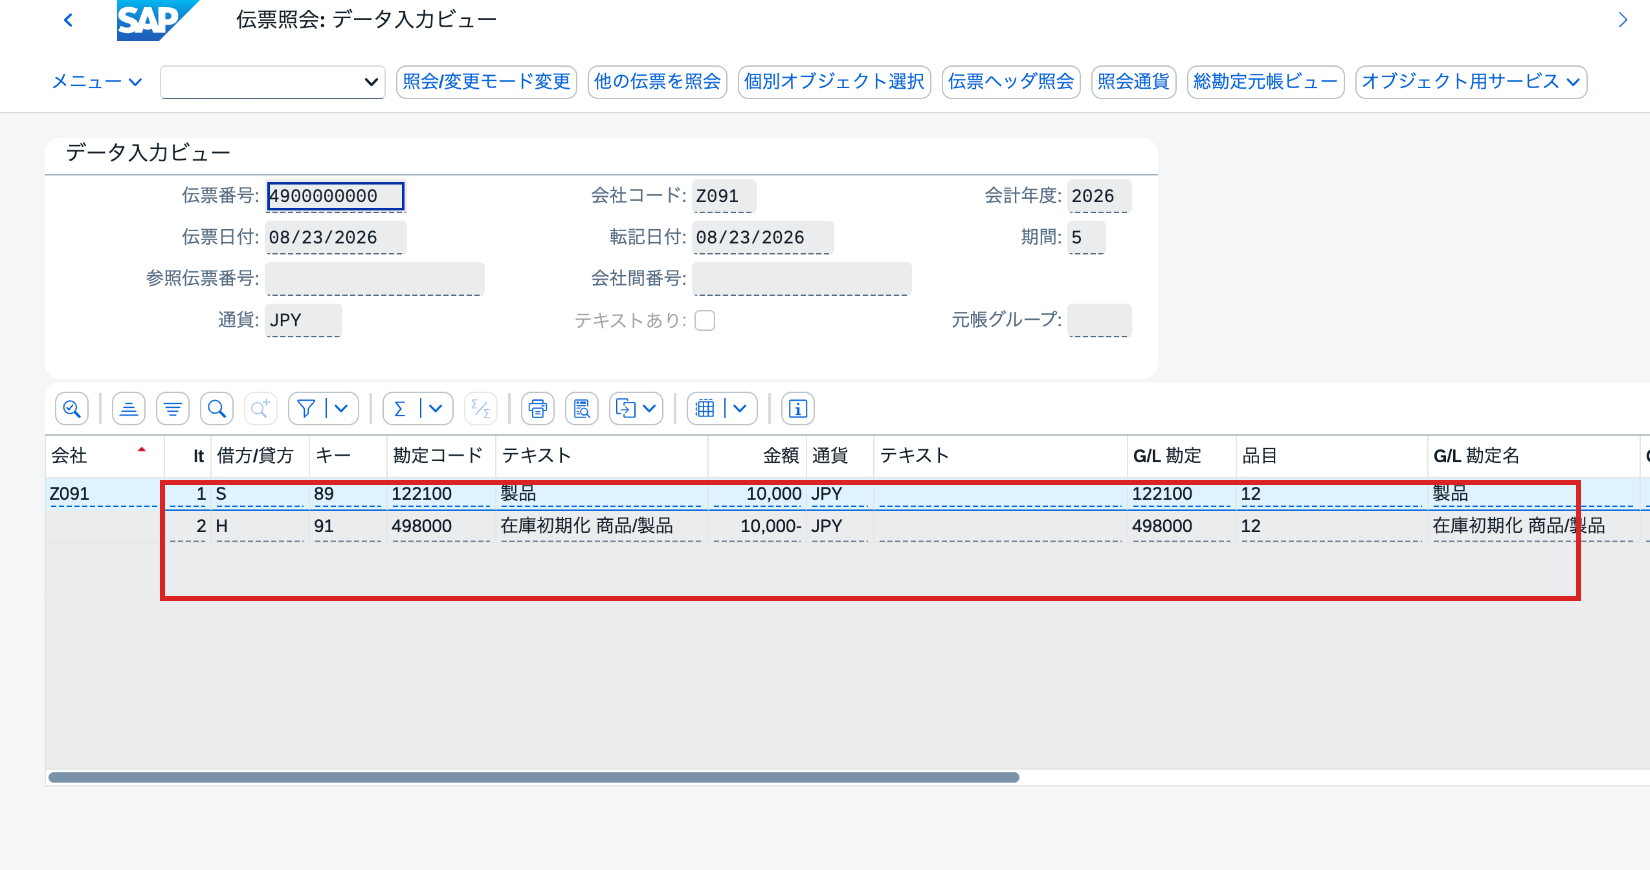Click the 照会通貨 button
The image size is (1650, 870).
tap(1133, 82)
